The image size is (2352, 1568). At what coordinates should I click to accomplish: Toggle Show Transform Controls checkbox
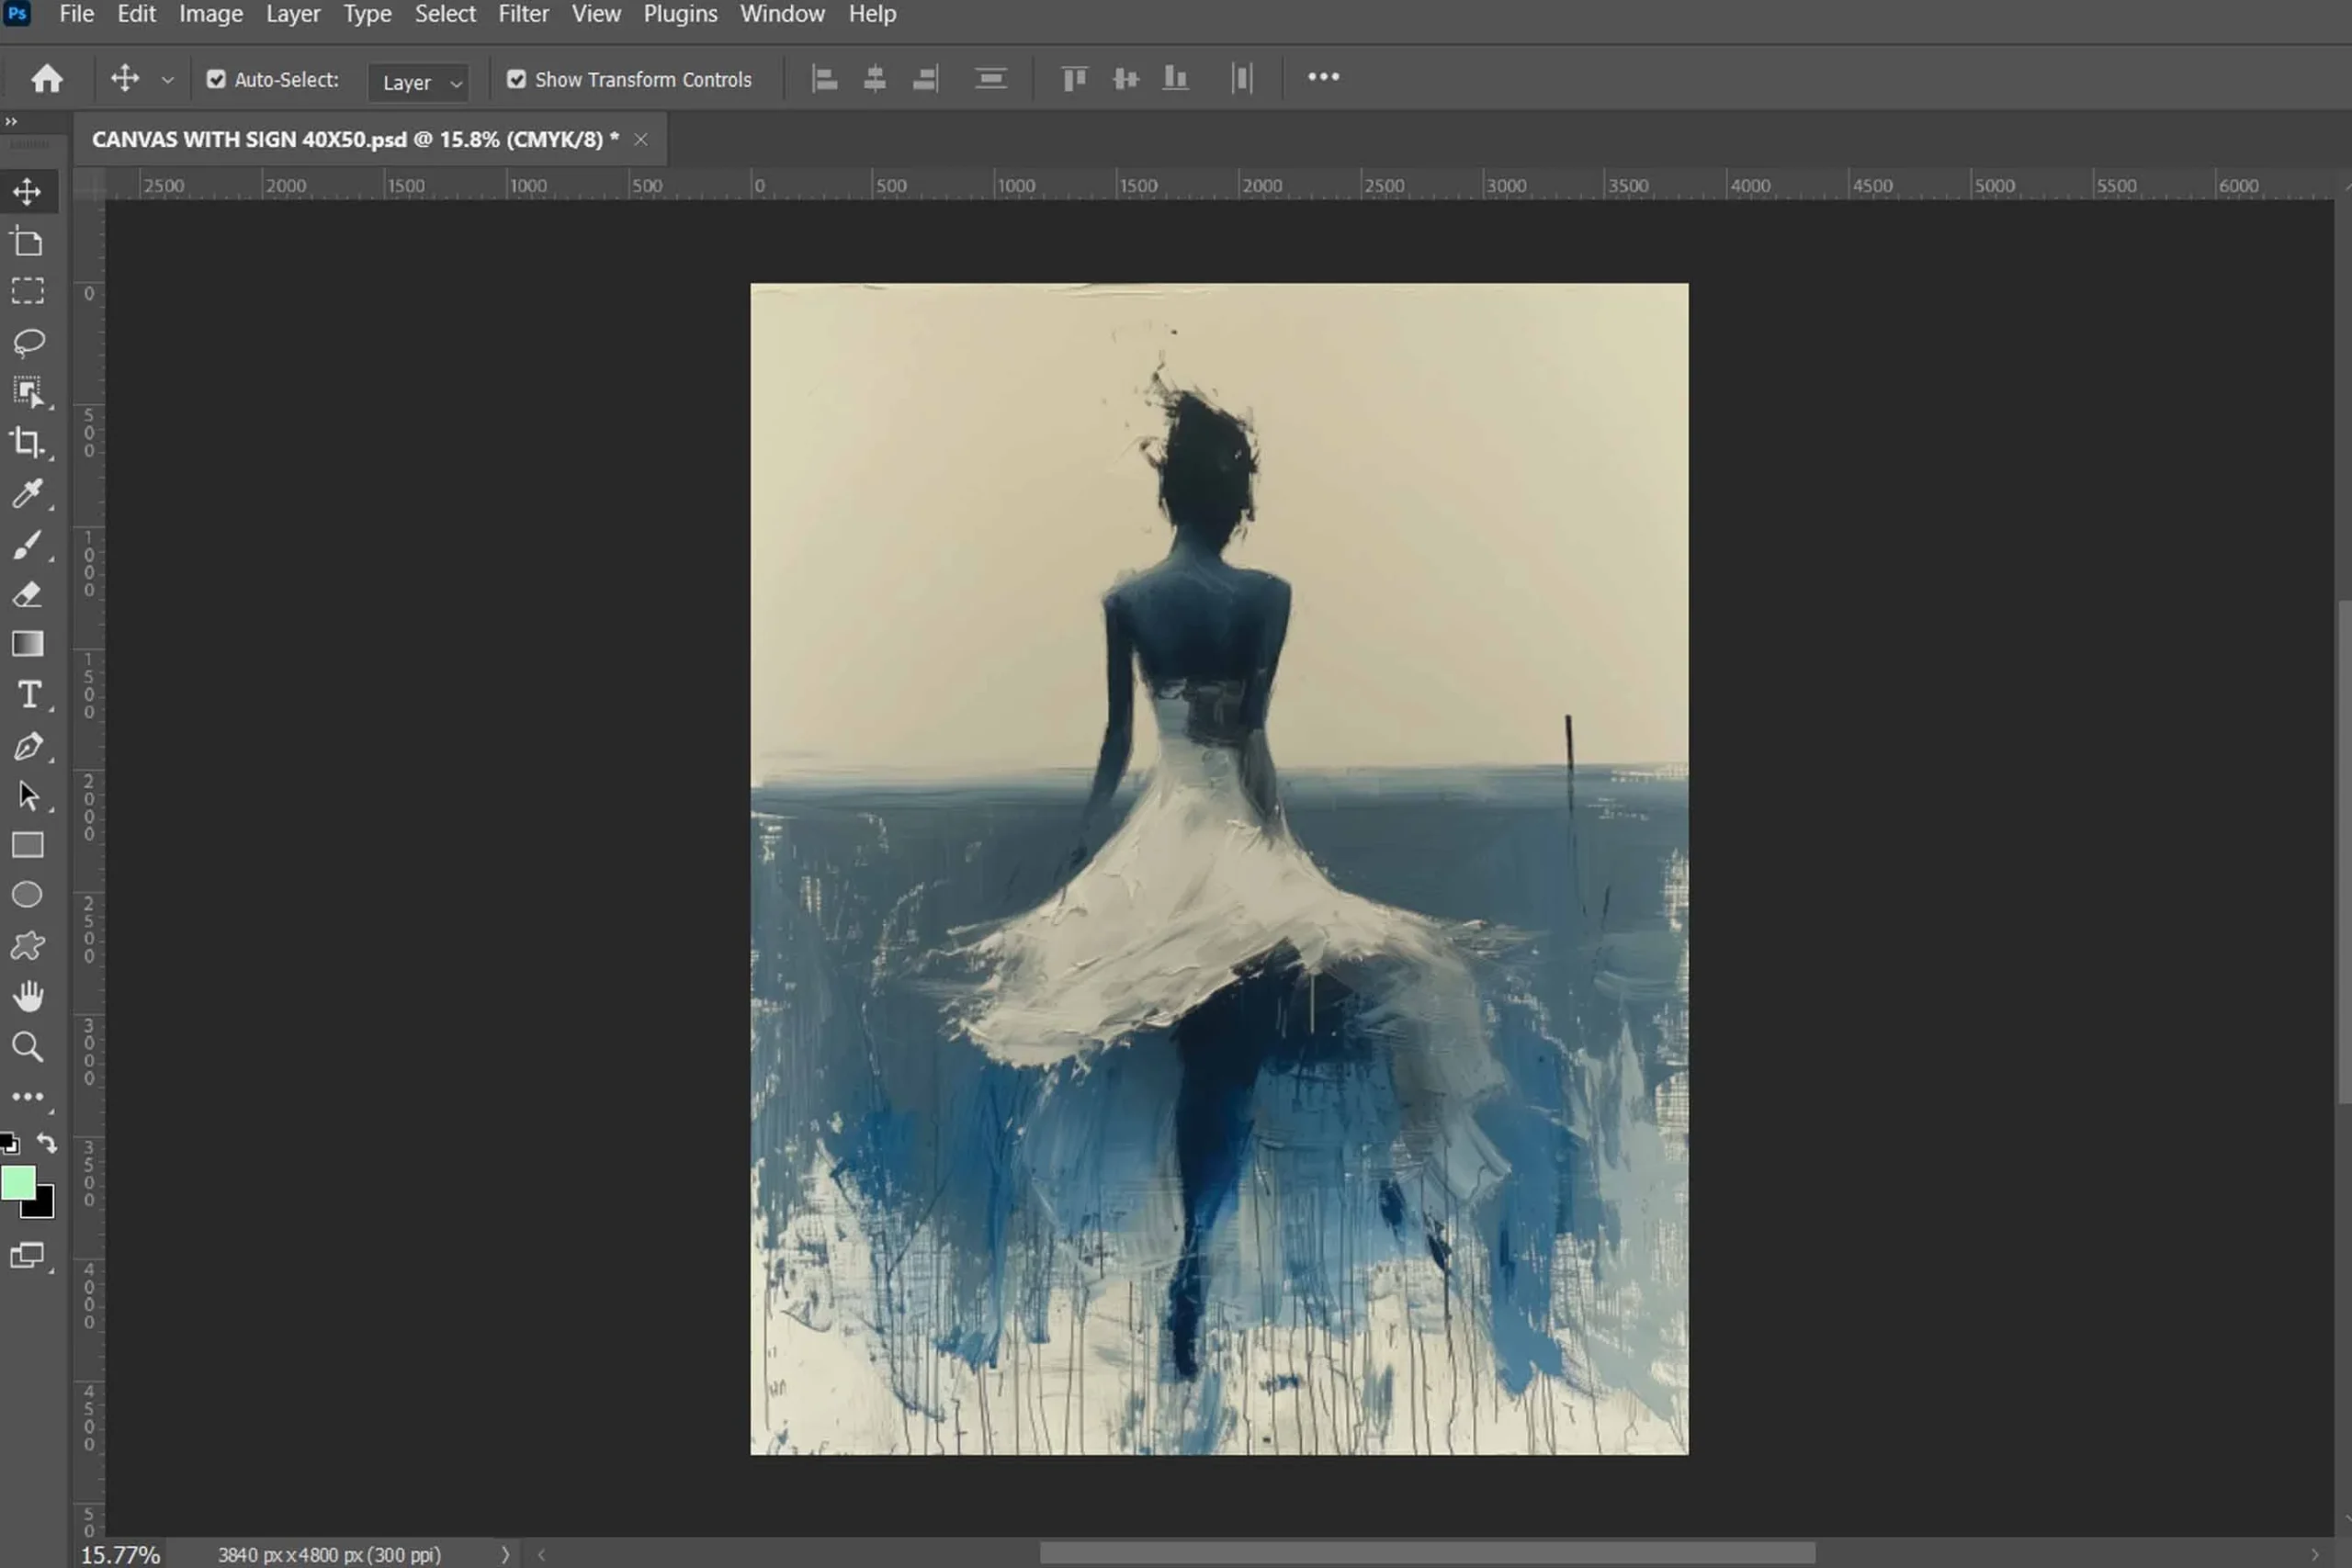(x=516, y=79)
